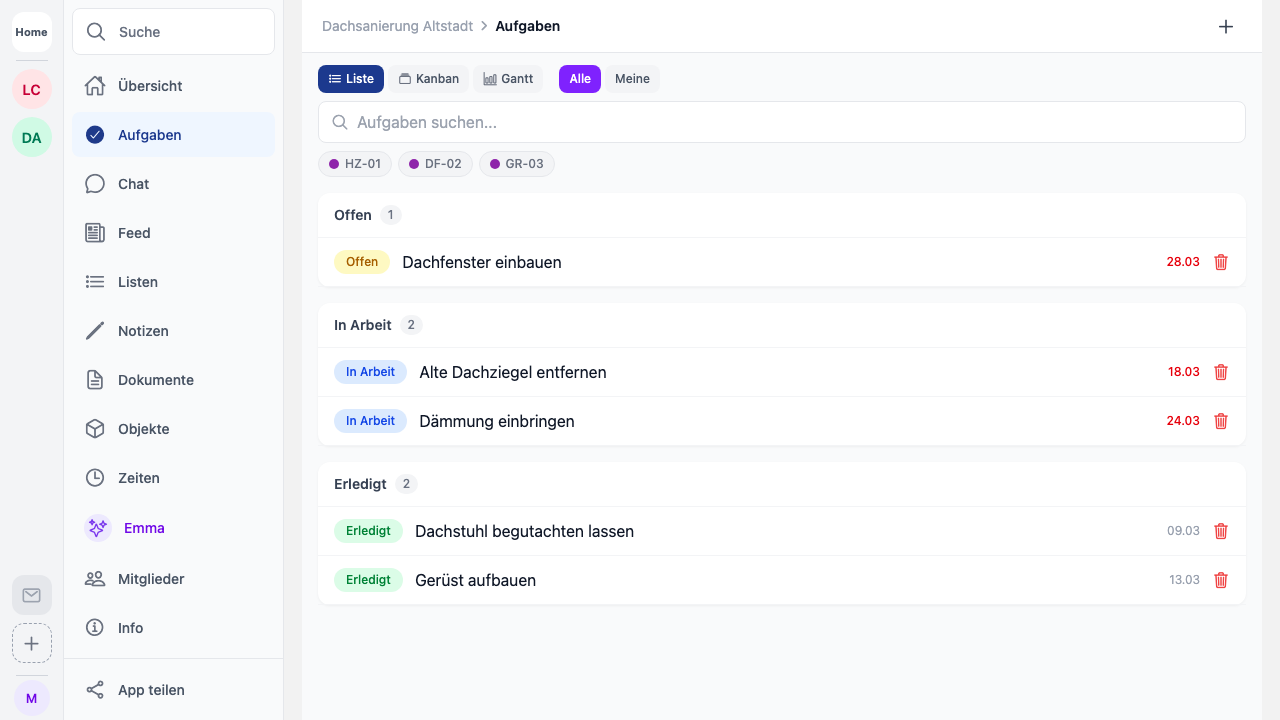Click App teilen at the bottom

tap(150, 690)
